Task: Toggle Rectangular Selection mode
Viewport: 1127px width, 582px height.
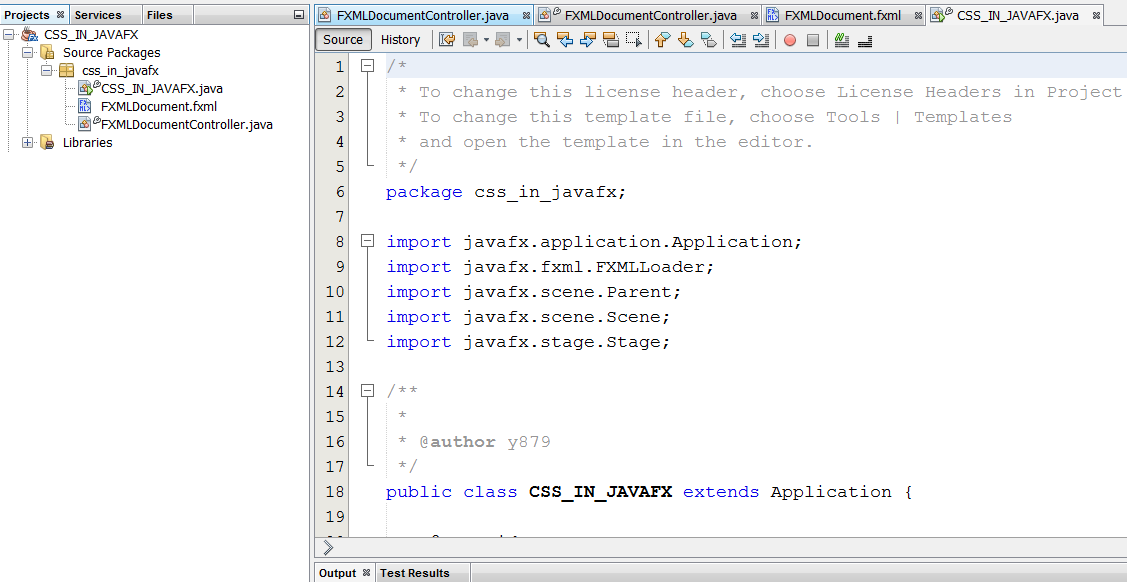Action: click(x=633, y=39)
